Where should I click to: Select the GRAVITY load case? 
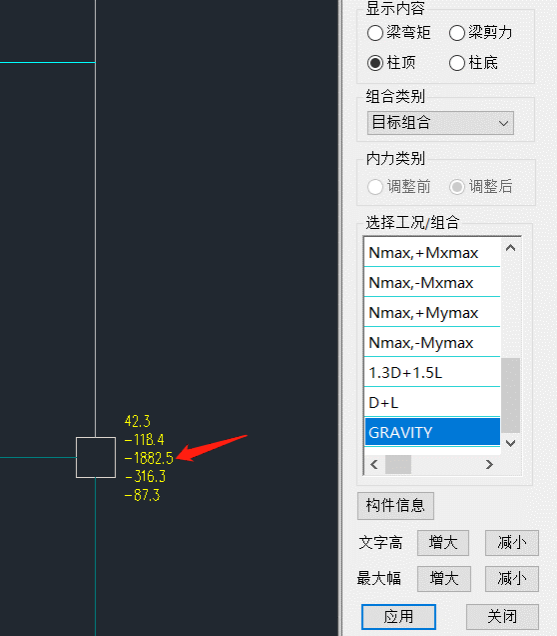click(x=432, y=432)
